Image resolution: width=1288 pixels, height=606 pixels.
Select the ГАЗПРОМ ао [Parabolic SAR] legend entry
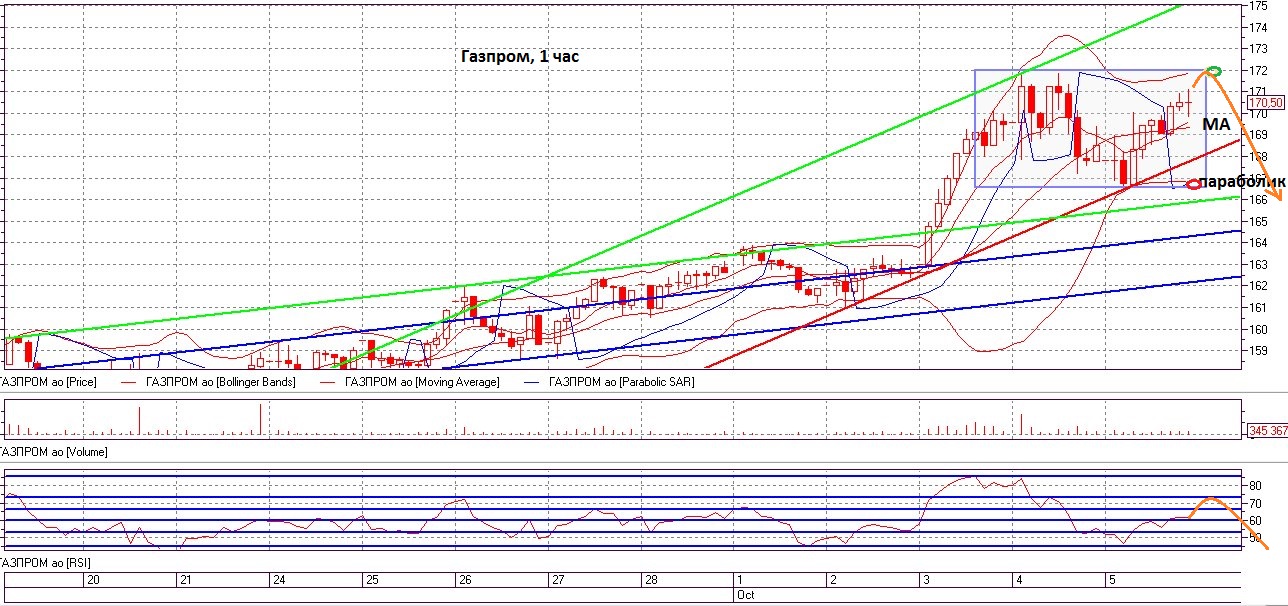pos(621,382)
